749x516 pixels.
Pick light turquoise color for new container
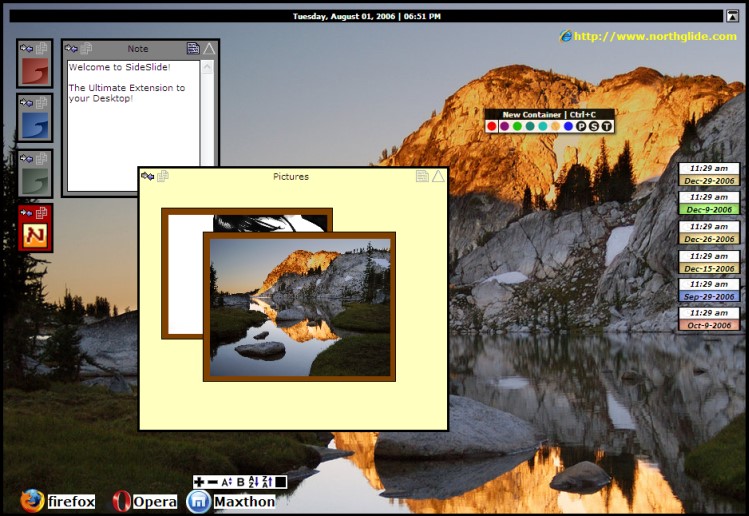[x=543, y=126]
